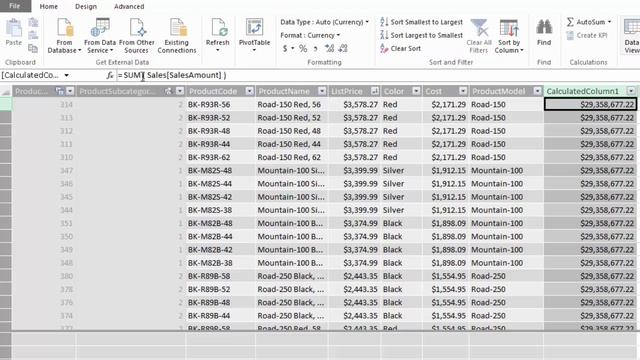
Task: Switch to the Home tab
Action: (49, 7)
